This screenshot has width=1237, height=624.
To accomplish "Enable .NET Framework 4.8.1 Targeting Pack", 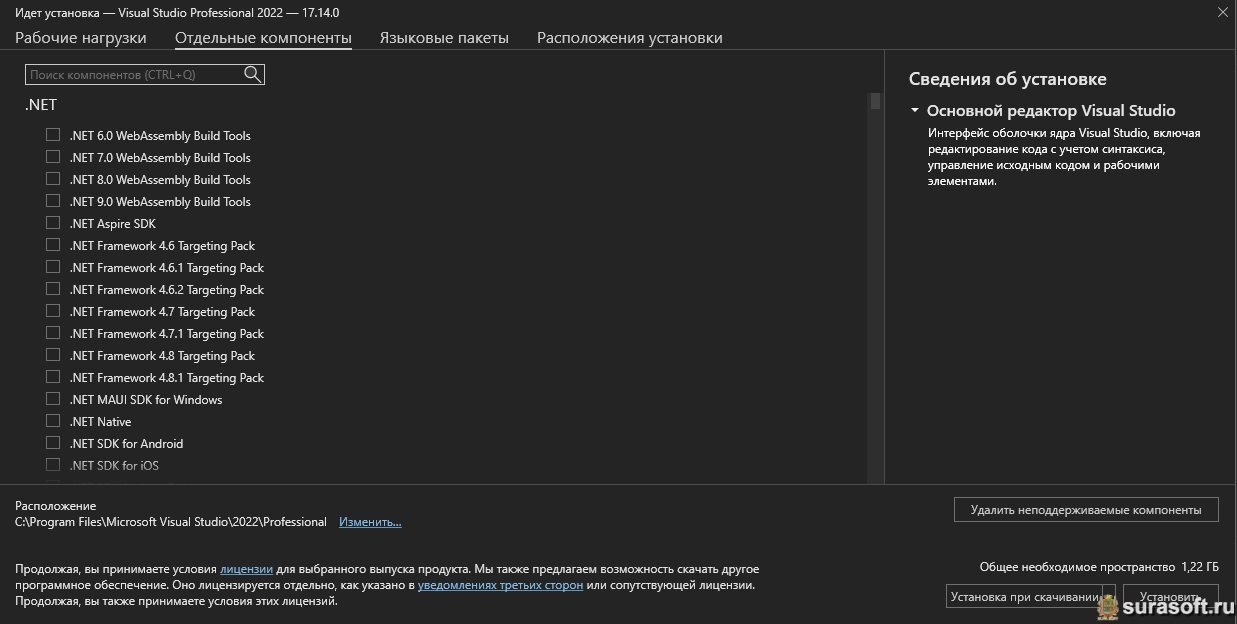I will (x=53, y=377).
